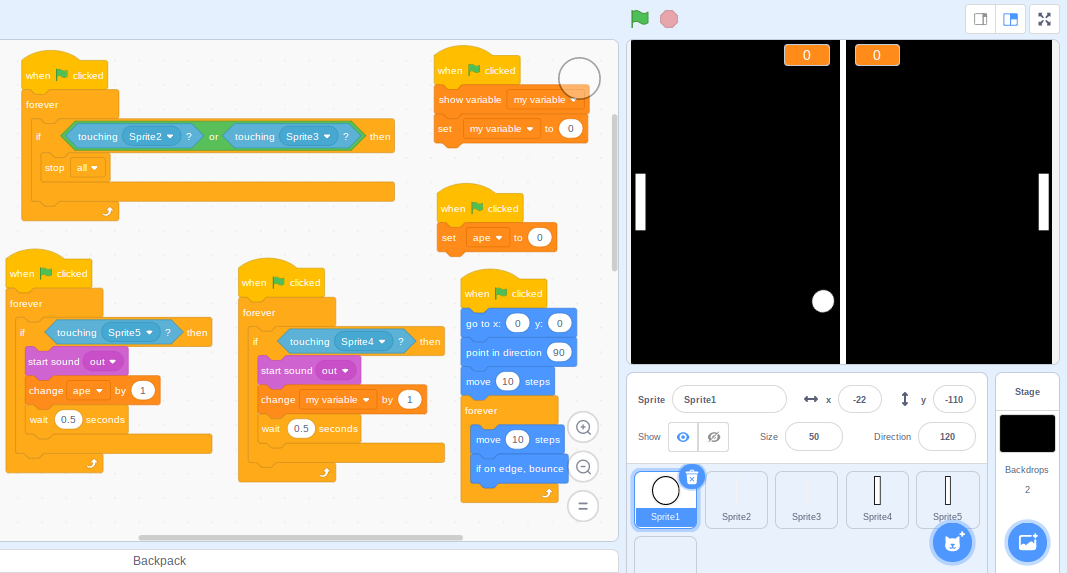
Task: Click the horizontal workspace scrollbar
Action: tap(300, 538)
